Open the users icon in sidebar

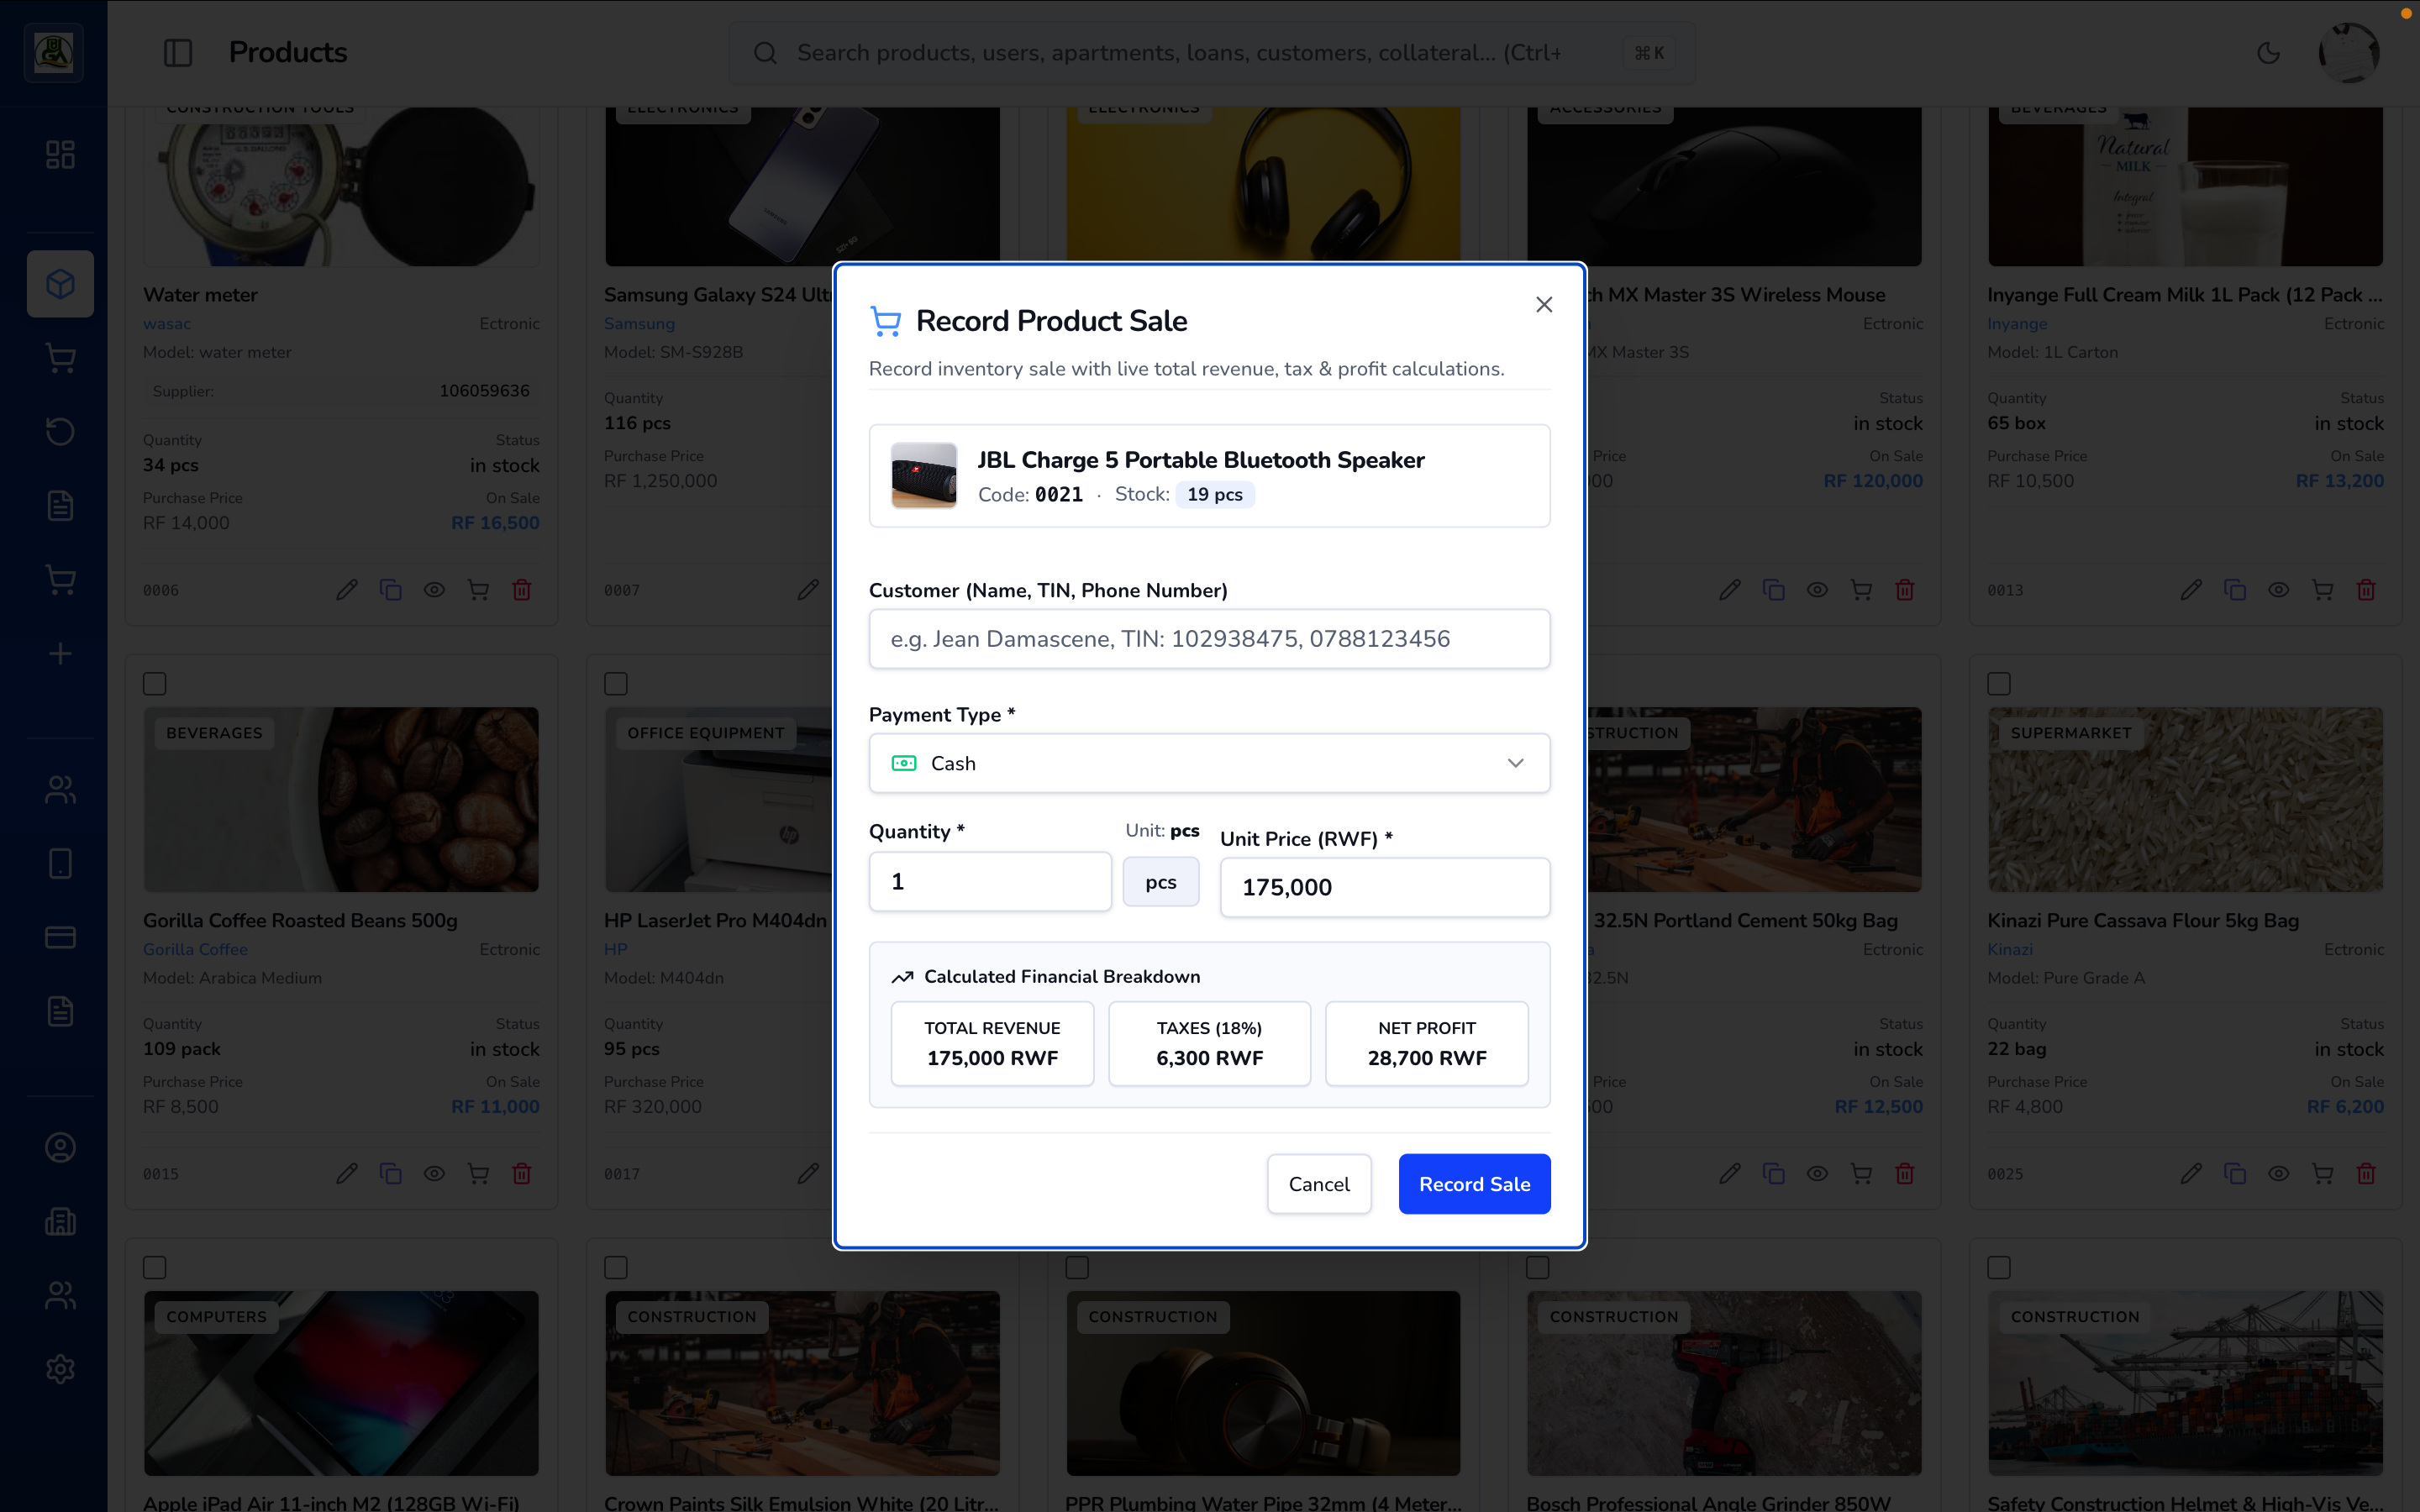pyautogui.click(x=60, y=790)
